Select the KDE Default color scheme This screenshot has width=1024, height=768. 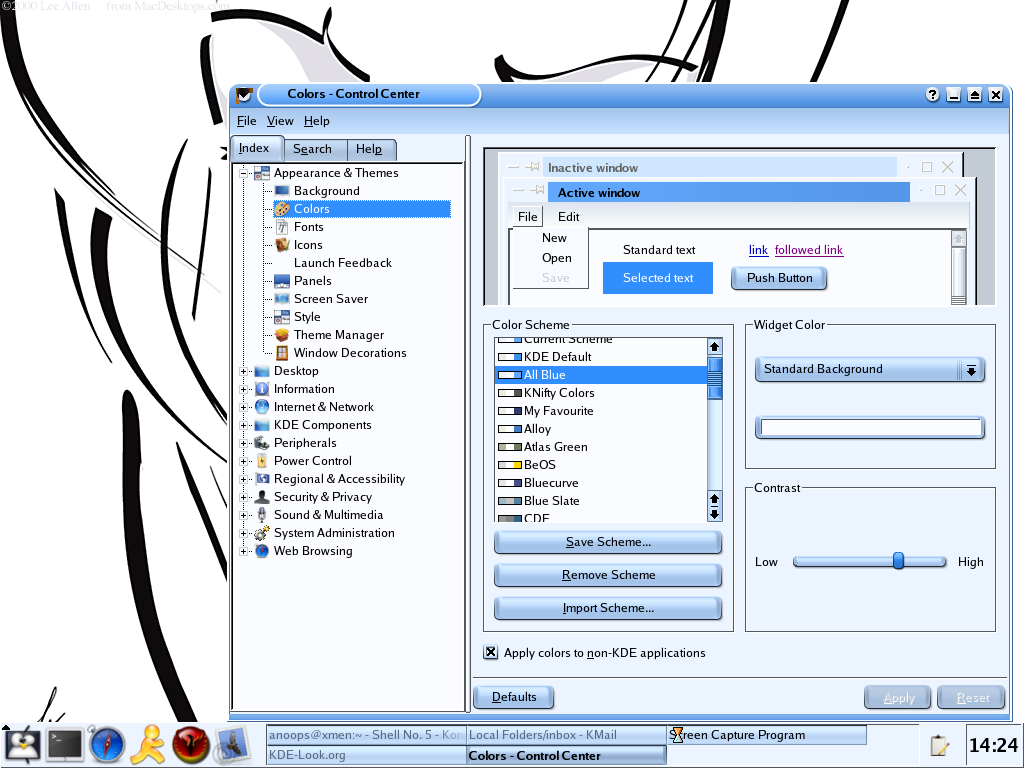[601, 357]
